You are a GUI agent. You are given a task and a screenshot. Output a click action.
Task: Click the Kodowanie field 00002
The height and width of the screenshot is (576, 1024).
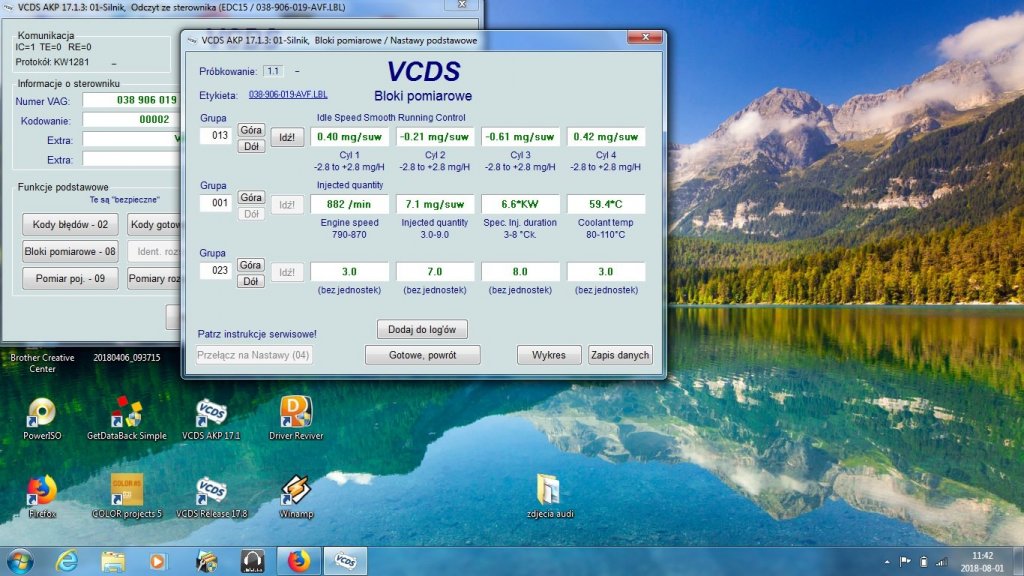point(131,120)
